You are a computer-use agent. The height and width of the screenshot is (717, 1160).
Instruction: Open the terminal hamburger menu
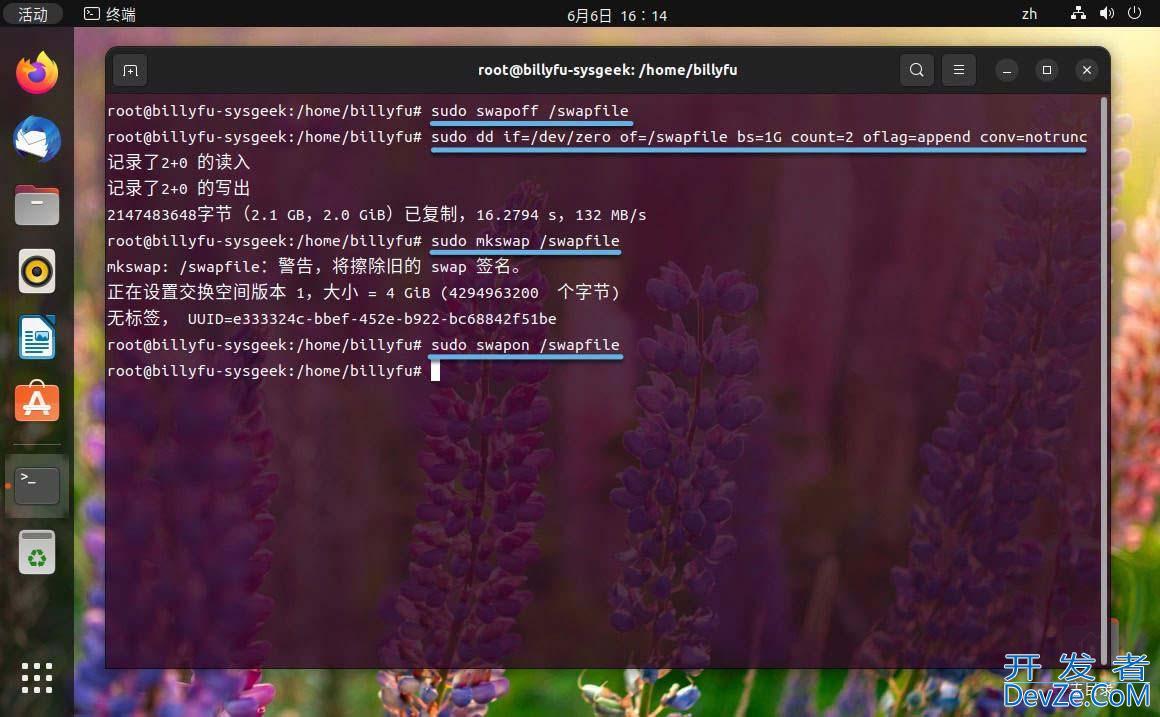[x=958, y=70]
